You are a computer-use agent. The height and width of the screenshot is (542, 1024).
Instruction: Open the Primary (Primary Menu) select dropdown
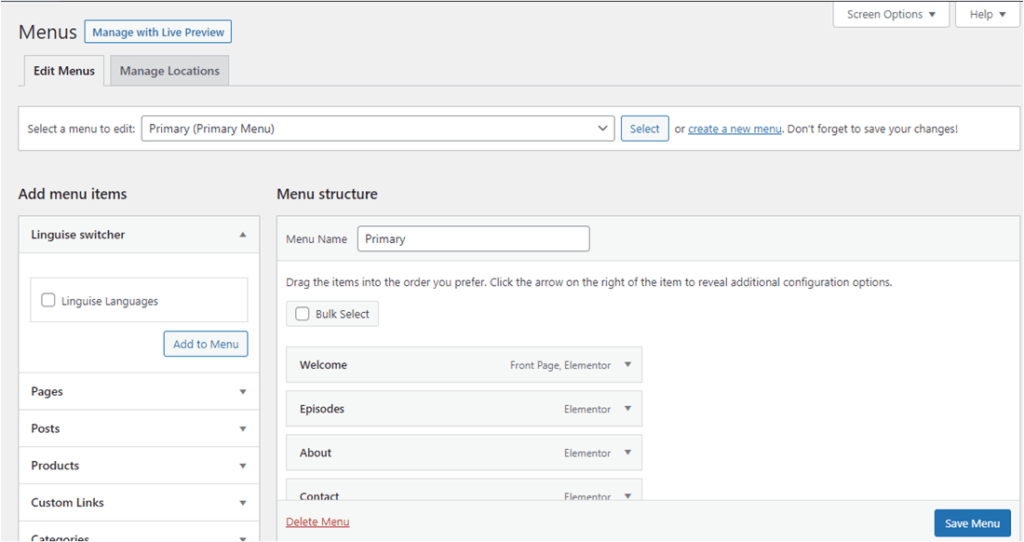pyautogui.click(x=377, y=129)
